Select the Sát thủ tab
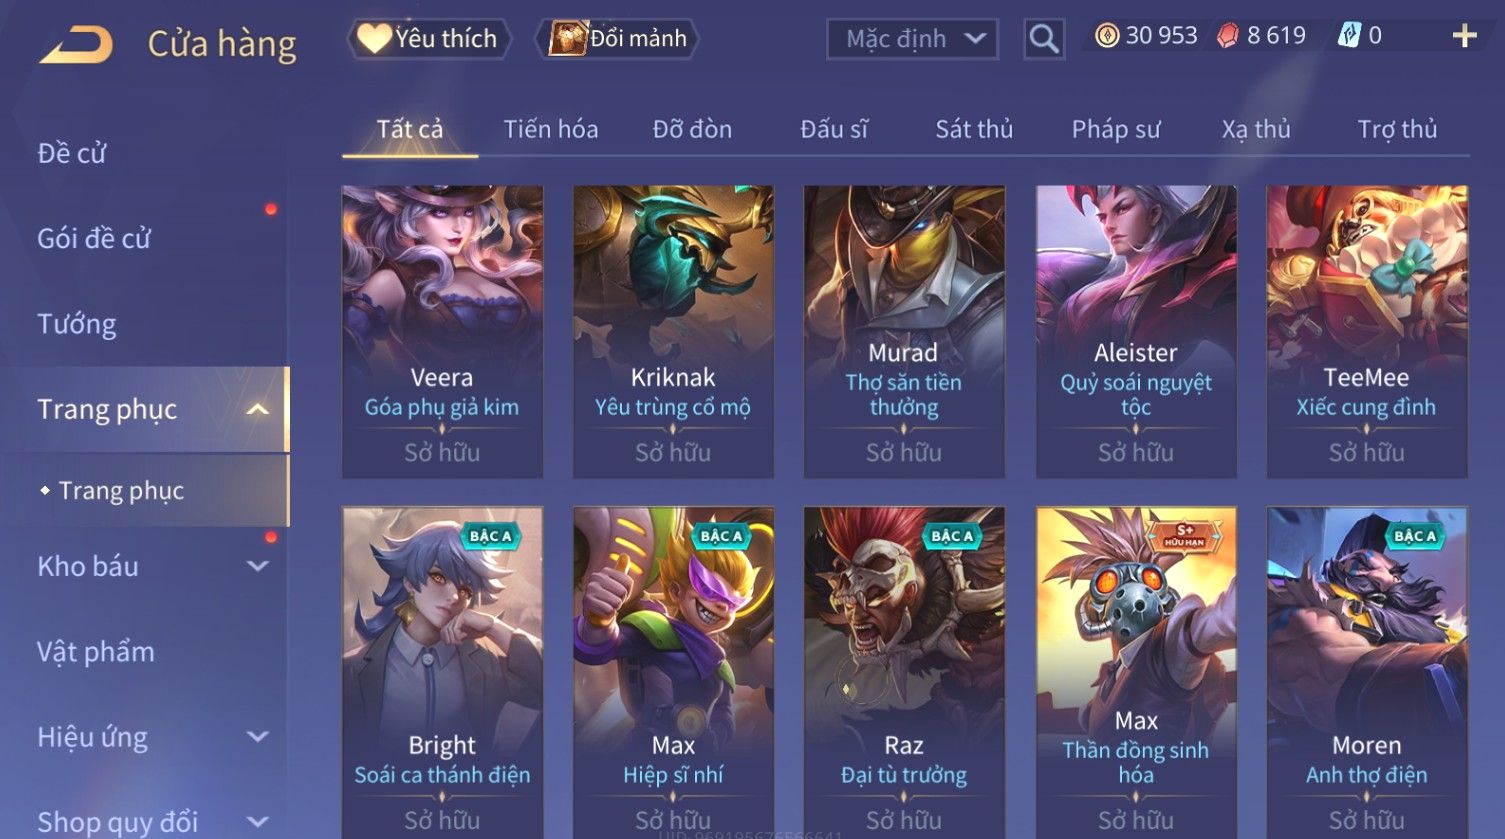Viewport: 1505px width, 839px height. 974,129
